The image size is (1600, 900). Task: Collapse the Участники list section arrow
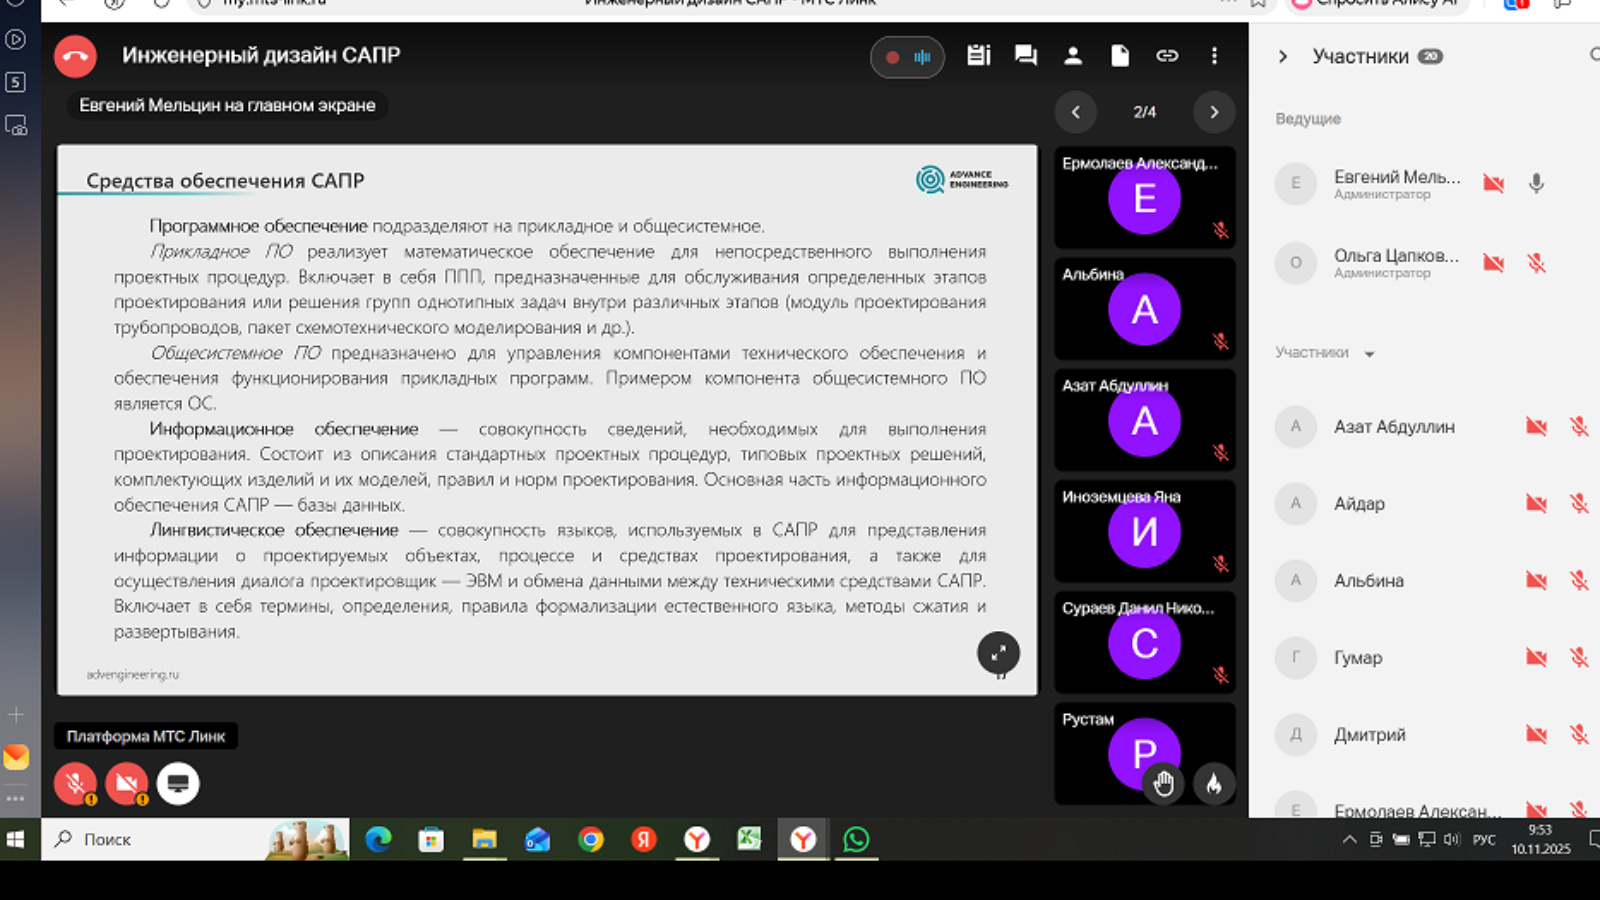pyautogui.click(x=1370, y=354)
